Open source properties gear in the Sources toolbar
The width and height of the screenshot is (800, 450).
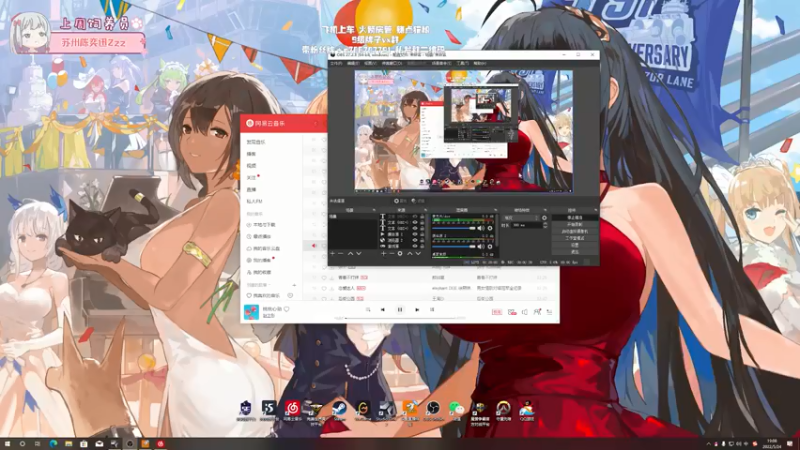400,254
